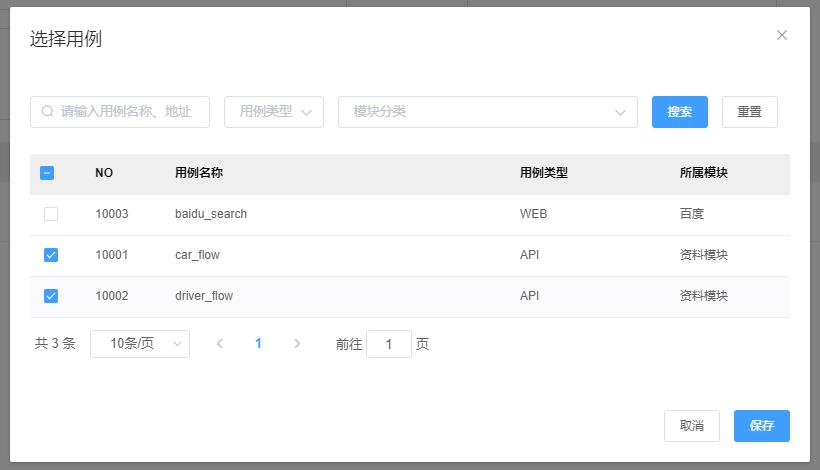Image resolution: width=820 pixels, height=470 pixels.
Task: Select page number 1 in pagination
Action: click(x=258, y=343)
